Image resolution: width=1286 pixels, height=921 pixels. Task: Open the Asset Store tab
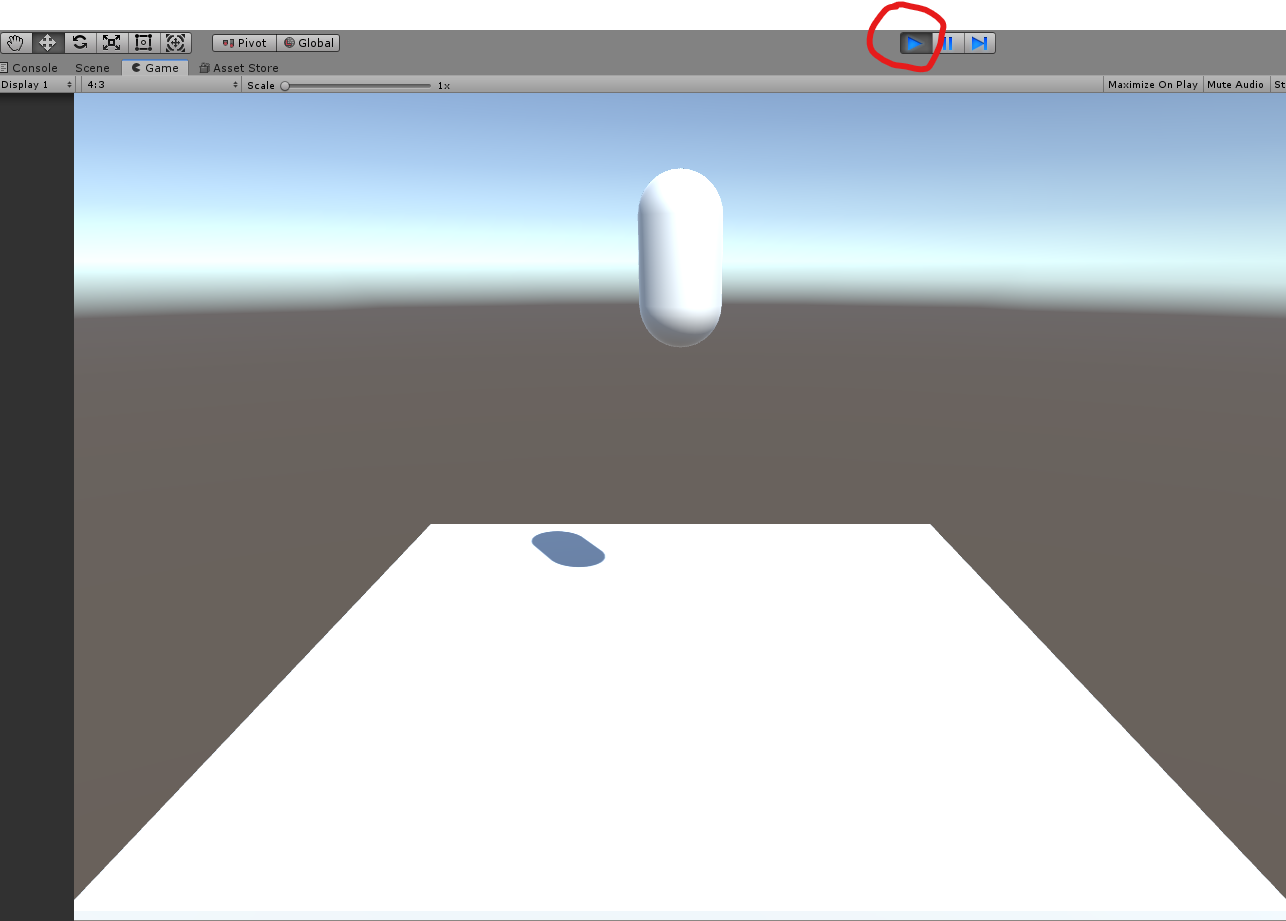[x=239, y=68]
